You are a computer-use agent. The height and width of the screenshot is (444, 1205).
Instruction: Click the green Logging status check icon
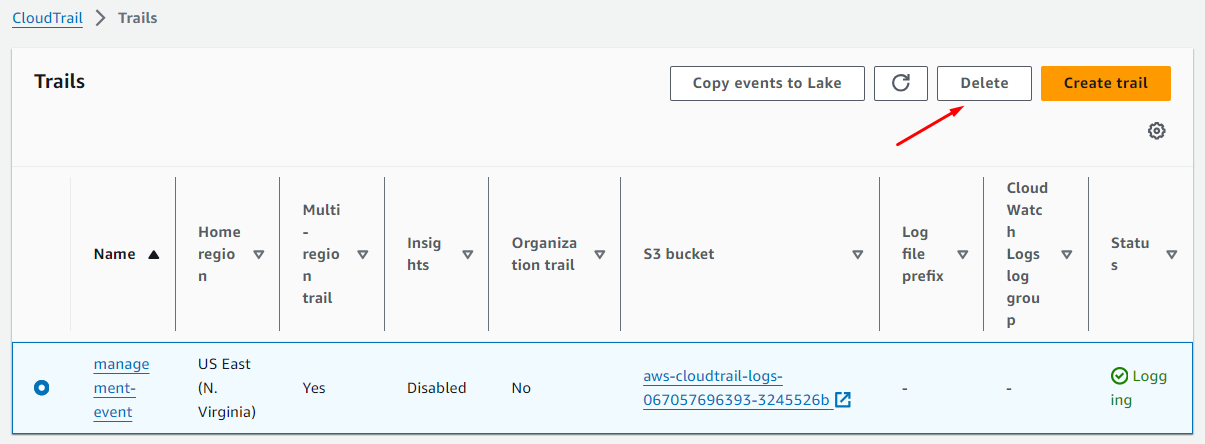(1119, 377)
